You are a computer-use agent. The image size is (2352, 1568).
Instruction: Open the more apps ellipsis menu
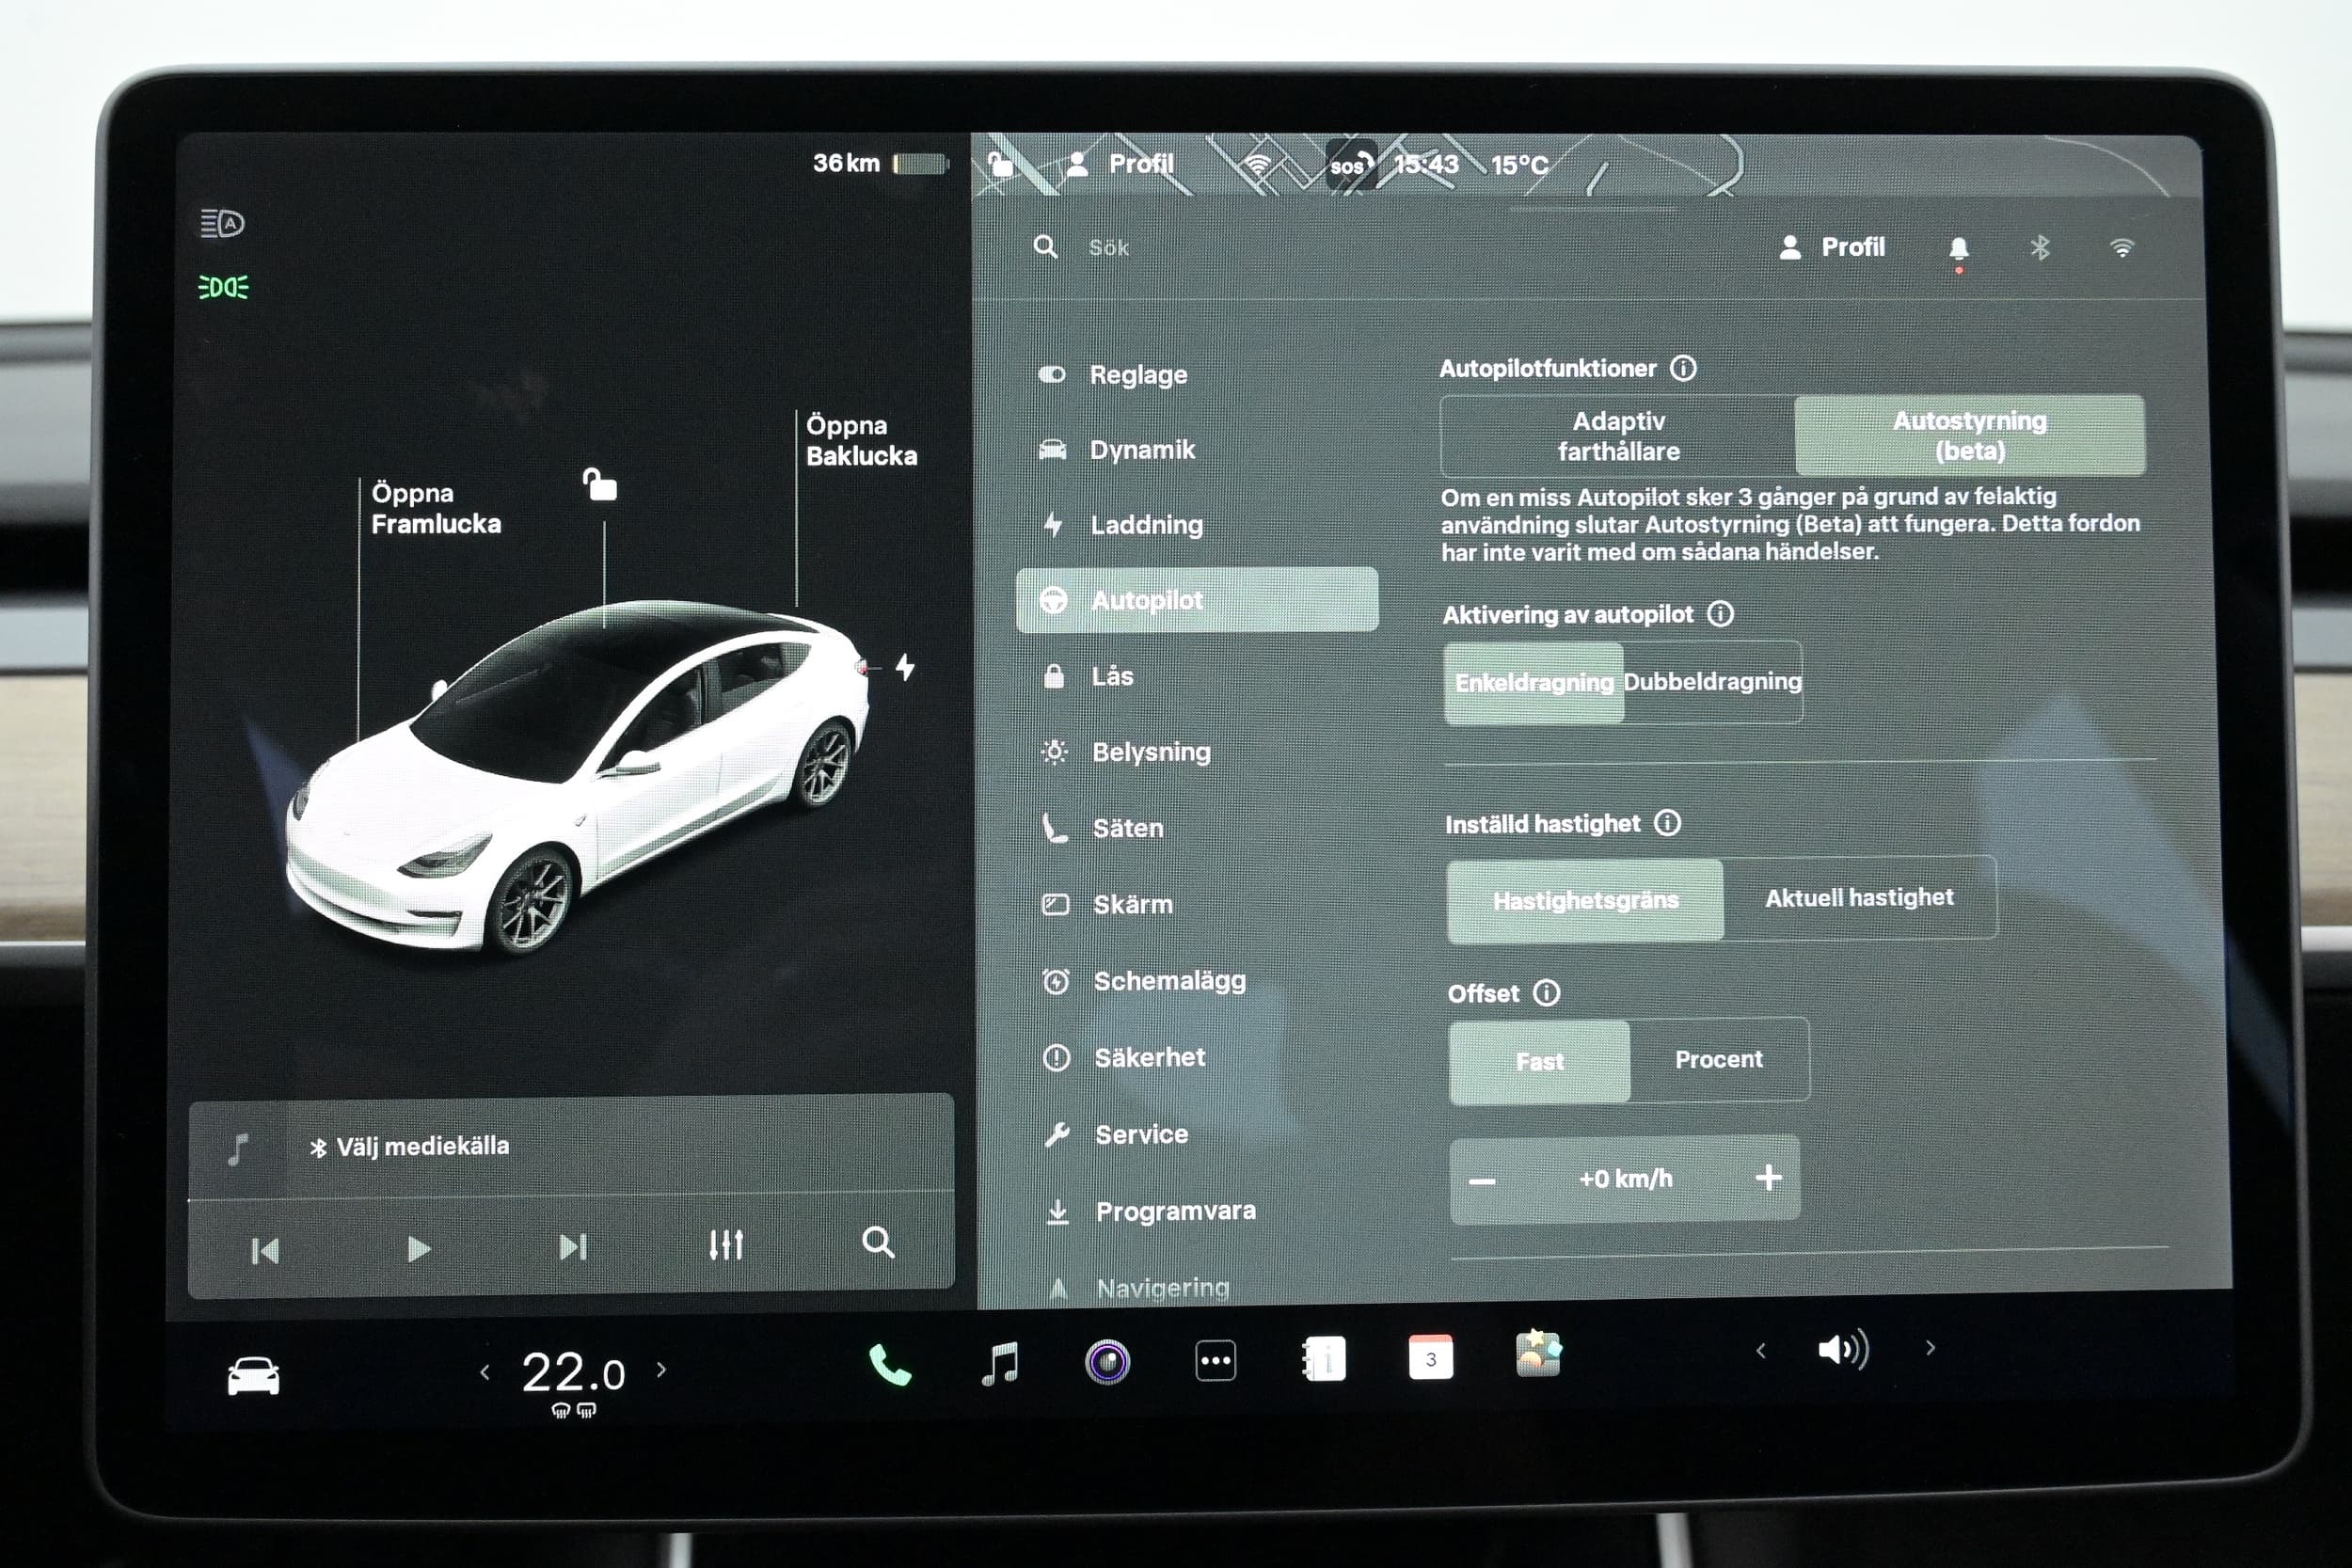click(1215, 1361)
